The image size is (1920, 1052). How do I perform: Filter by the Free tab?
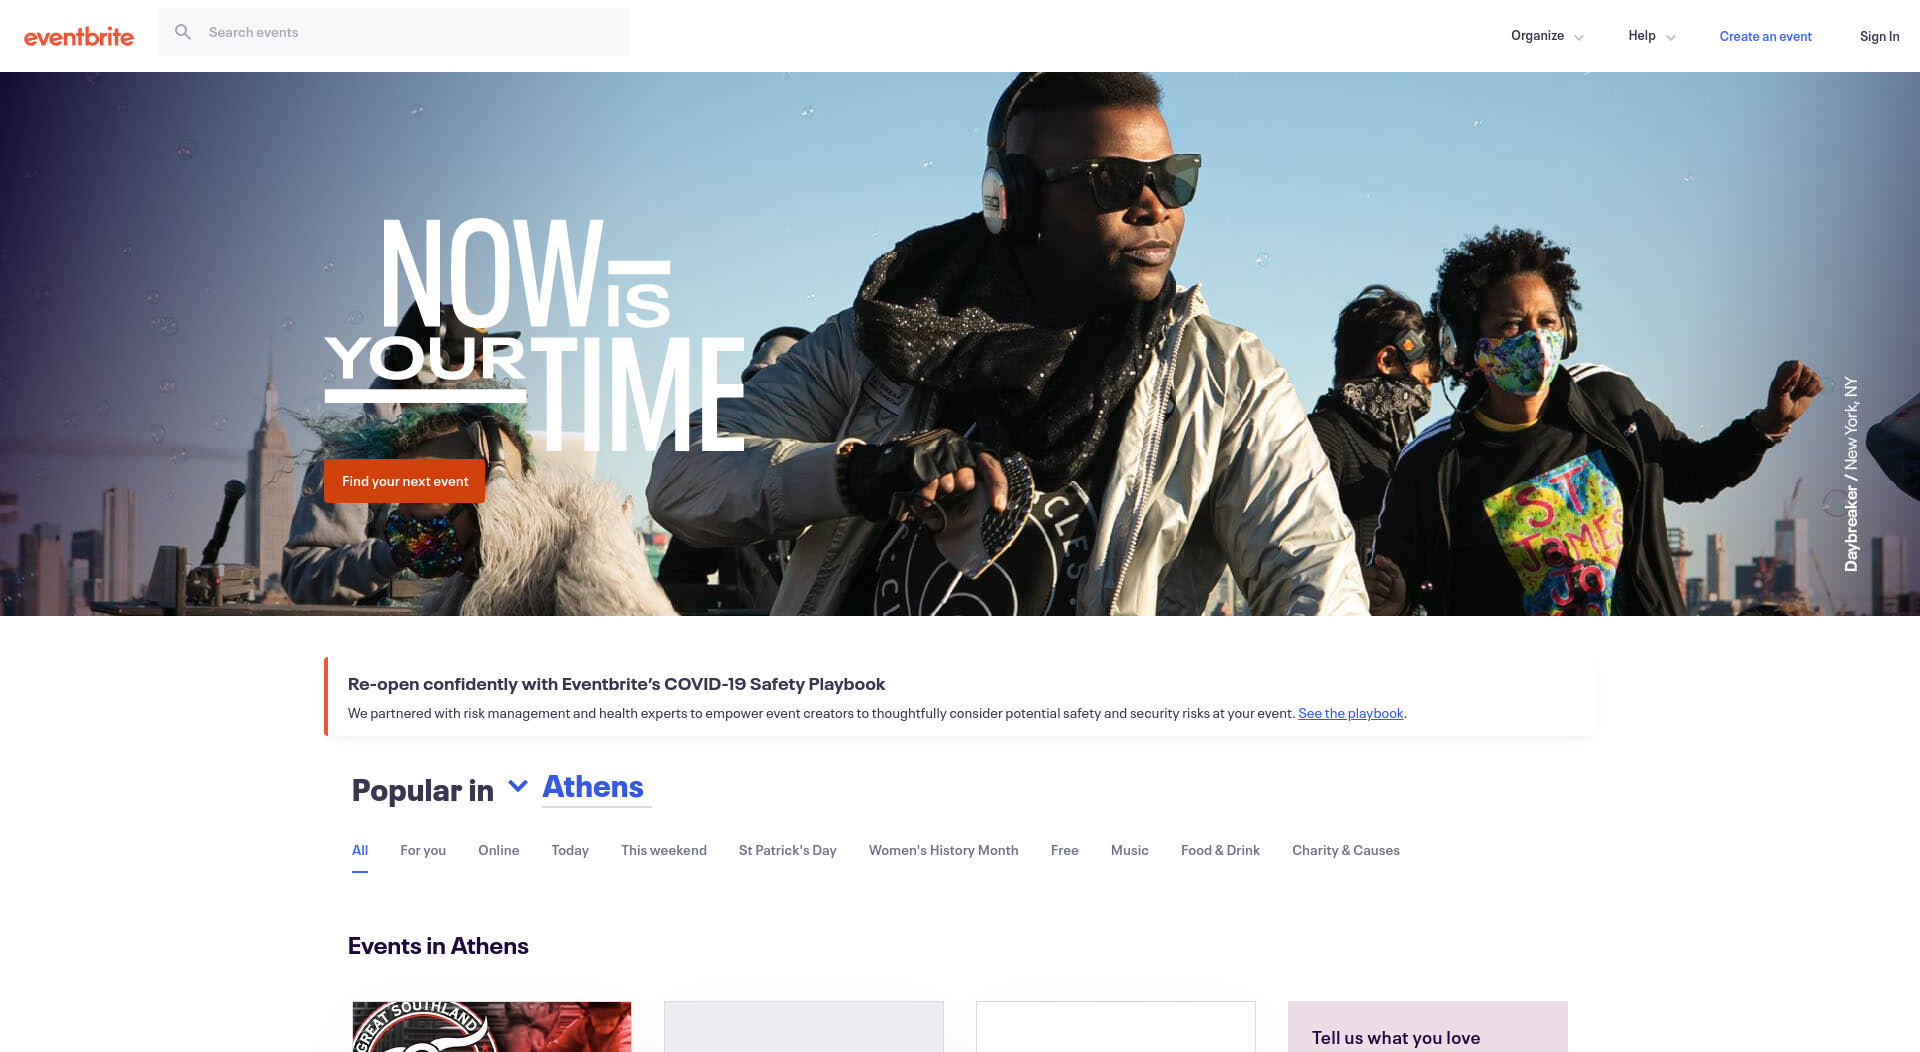[1064, 850]
